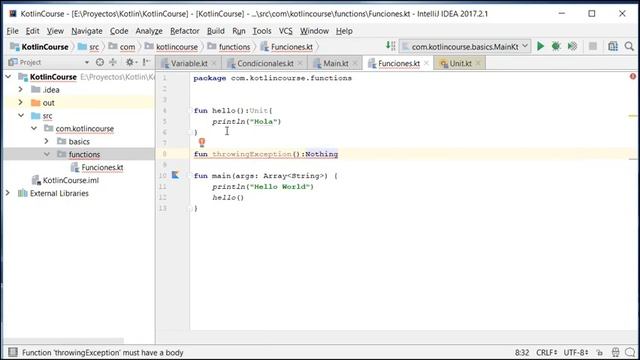Close the Condicionales.kt tab
This screenshot has height=360, width=640.
coord(300,63)
